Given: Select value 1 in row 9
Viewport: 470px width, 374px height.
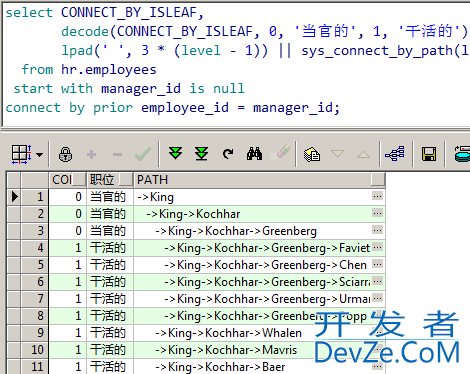Looking at the screenshot, I should (x=68, y=333).
